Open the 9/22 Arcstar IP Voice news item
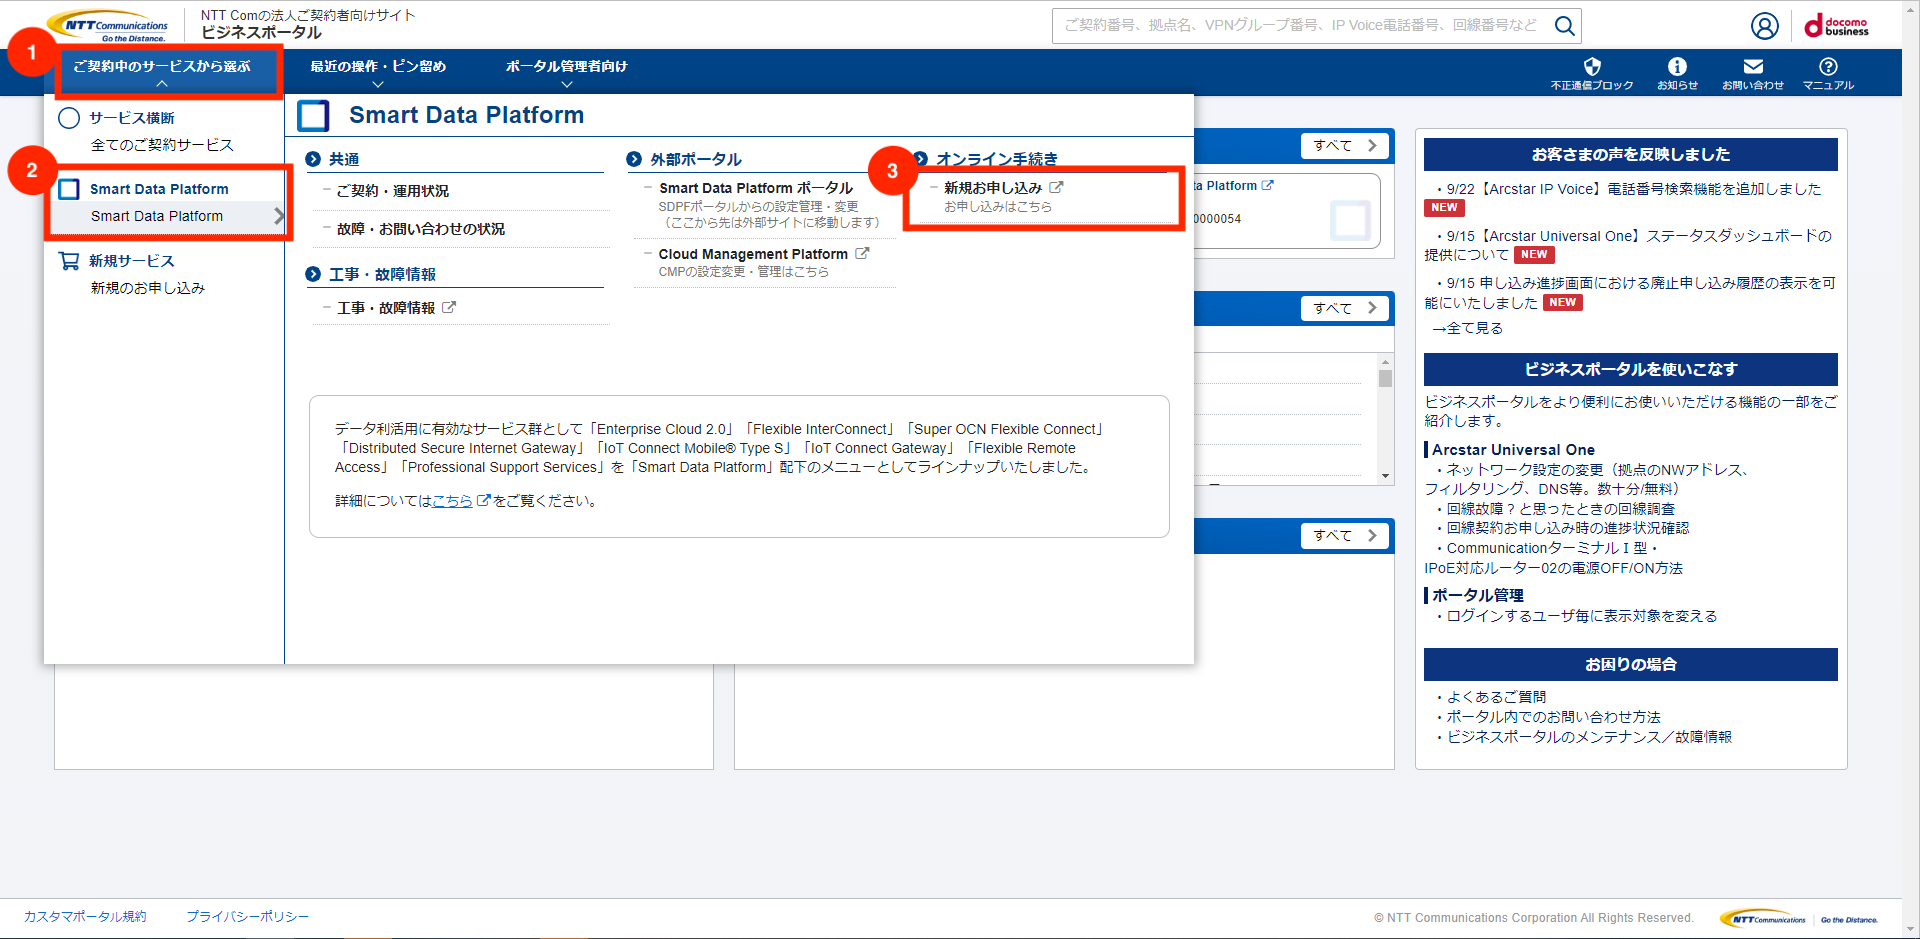Image resolution: width=1920 pixels, height=939 pixels. click(x=1634, y=189)
